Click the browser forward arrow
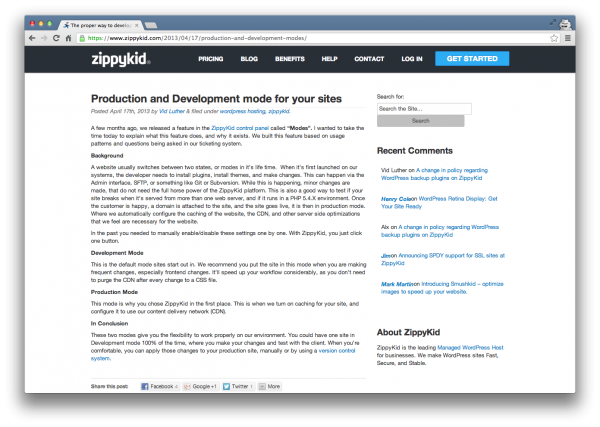 tap(44, 38)
